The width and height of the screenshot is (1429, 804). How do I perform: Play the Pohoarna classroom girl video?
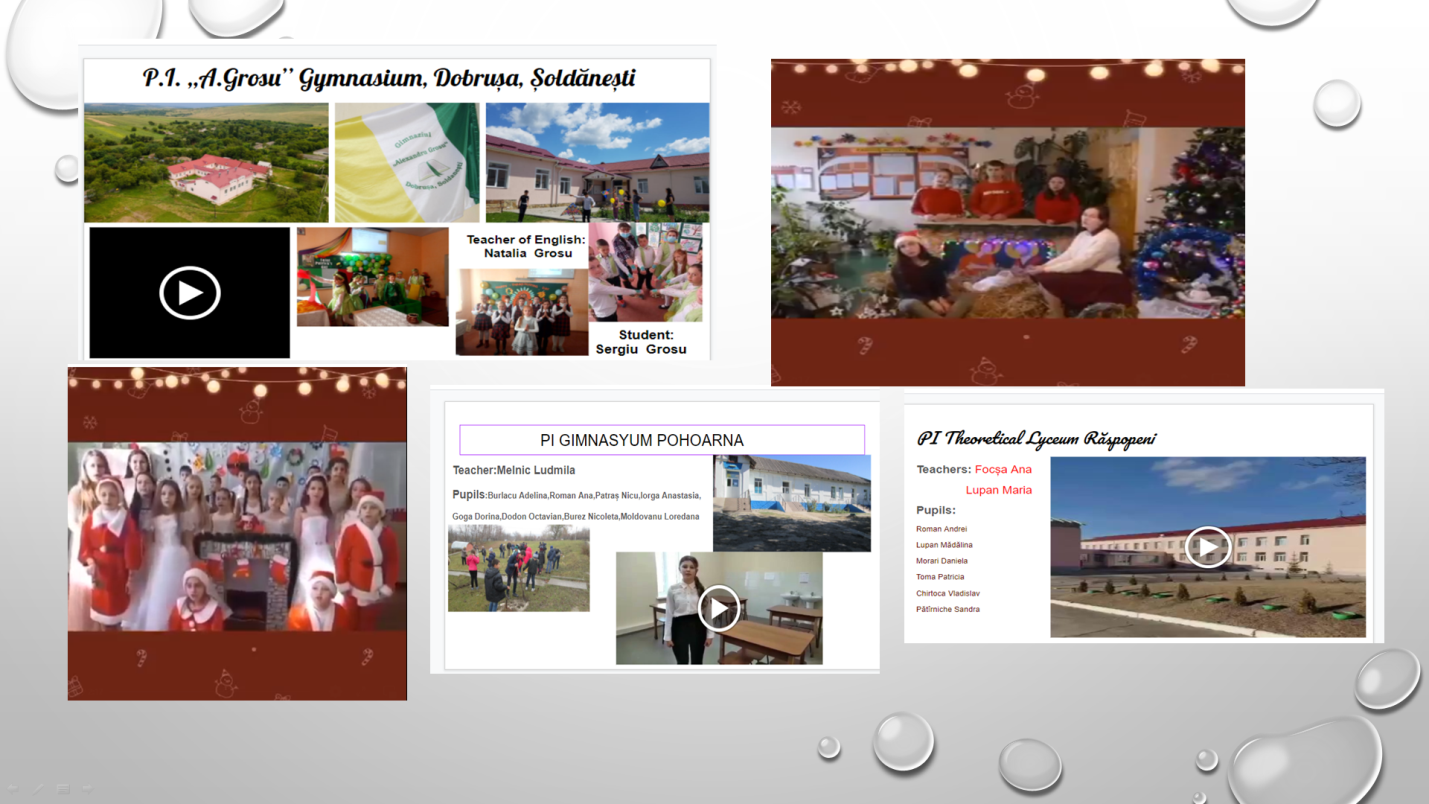718,608
